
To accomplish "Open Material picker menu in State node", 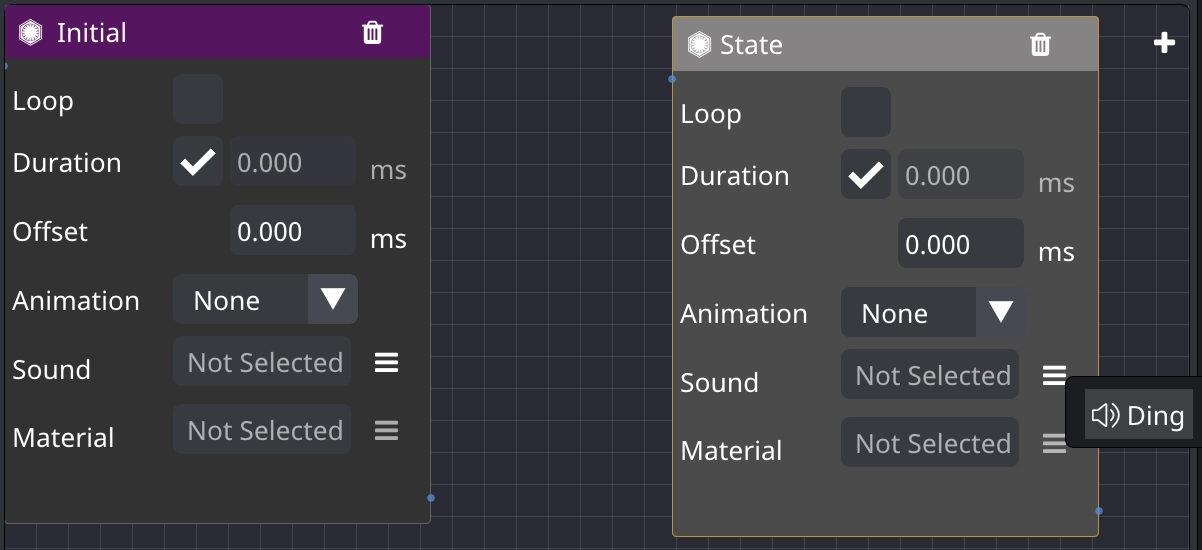I will coord(1054,443).
